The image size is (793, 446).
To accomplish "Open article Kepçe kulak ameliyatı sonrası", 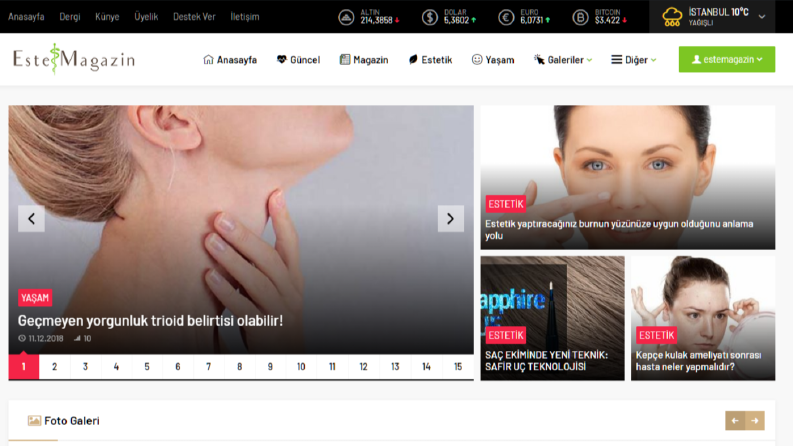I will pos(698,361).
